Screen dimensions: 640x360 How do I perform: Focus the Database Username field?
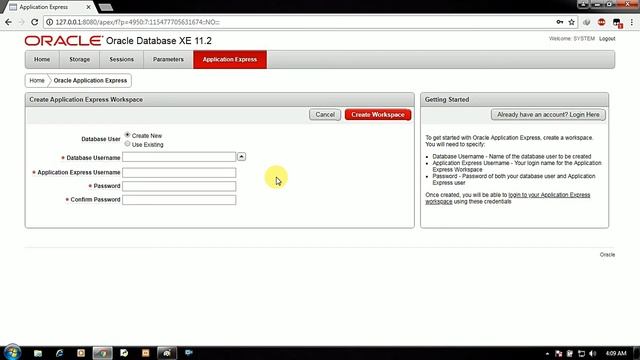pos(179,157)
